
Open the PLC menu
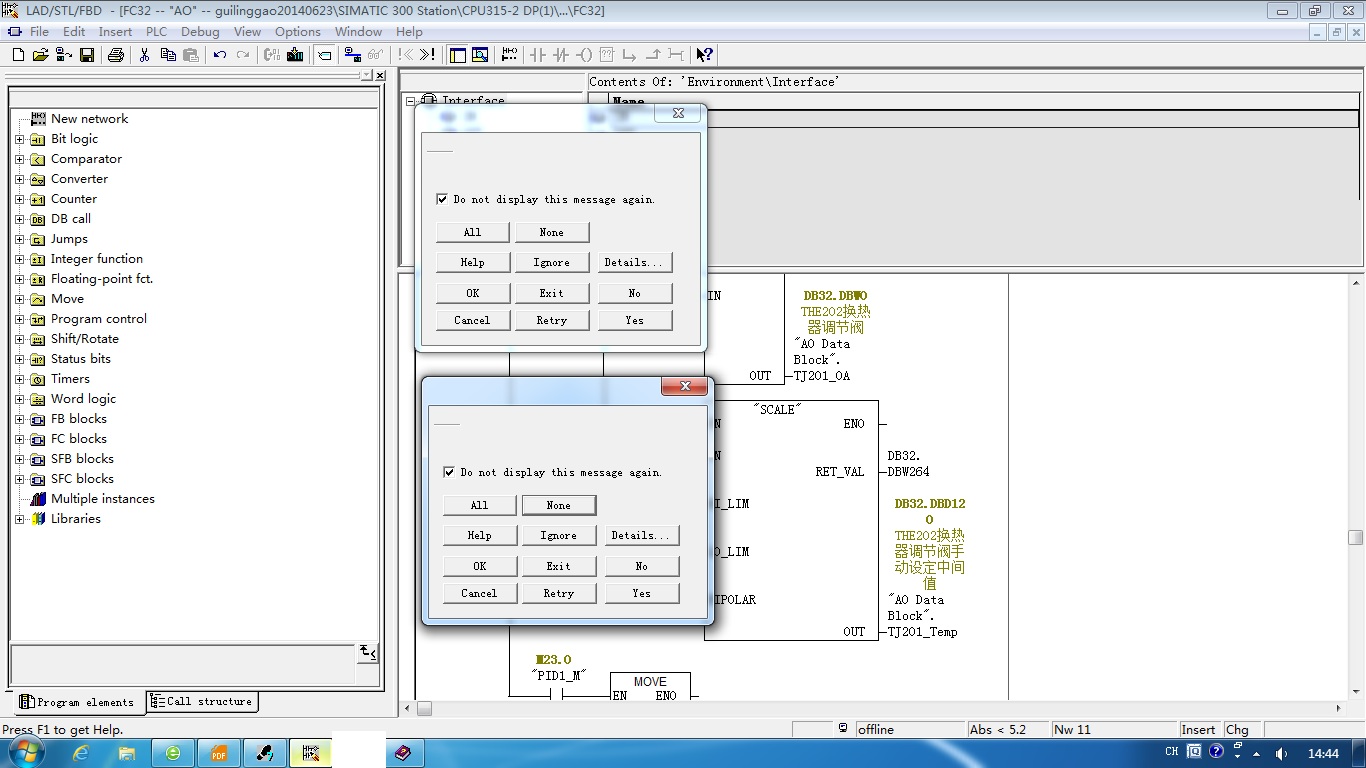coord(156,32)
